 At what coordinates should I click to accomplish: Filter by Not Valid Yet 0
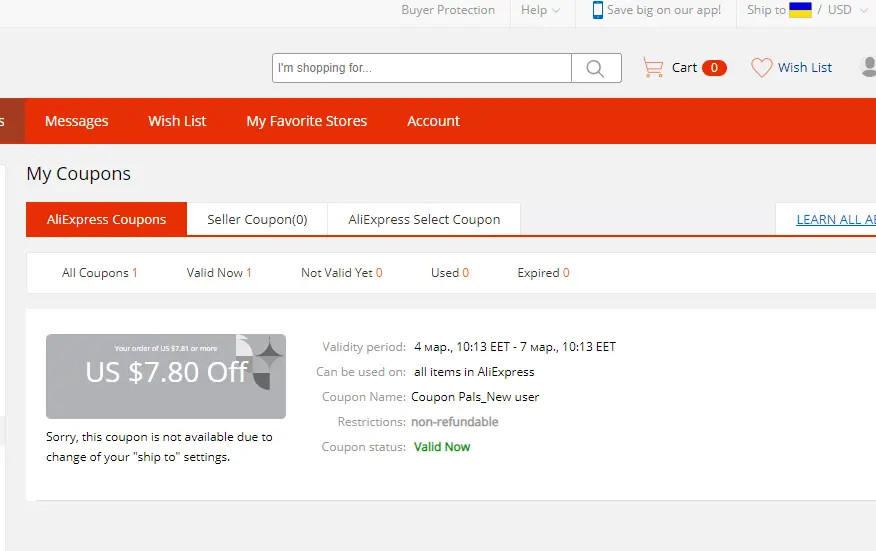tap(342, 273)
